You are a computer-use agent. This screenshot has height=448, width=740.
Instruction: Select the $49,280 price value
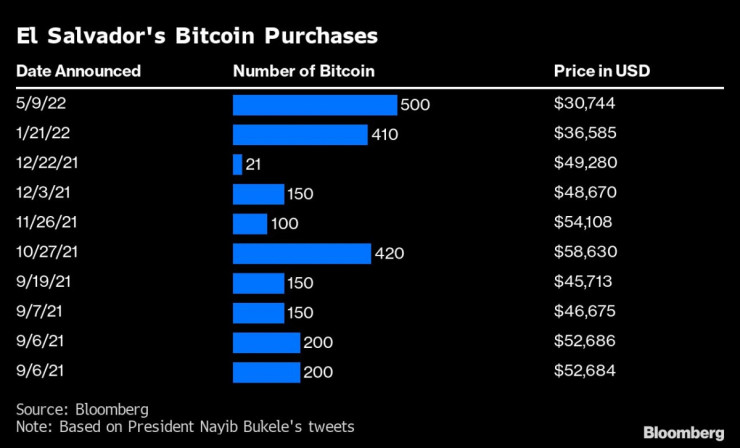click(585, 164)
